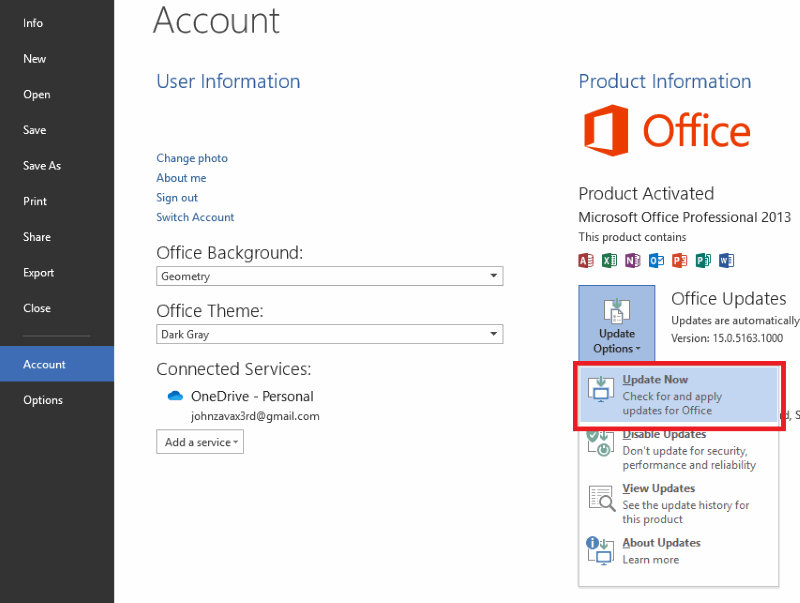The height and width of the screenshot is (603, 800).
Task: Click the Sign out link
Action: pos(177,198)
